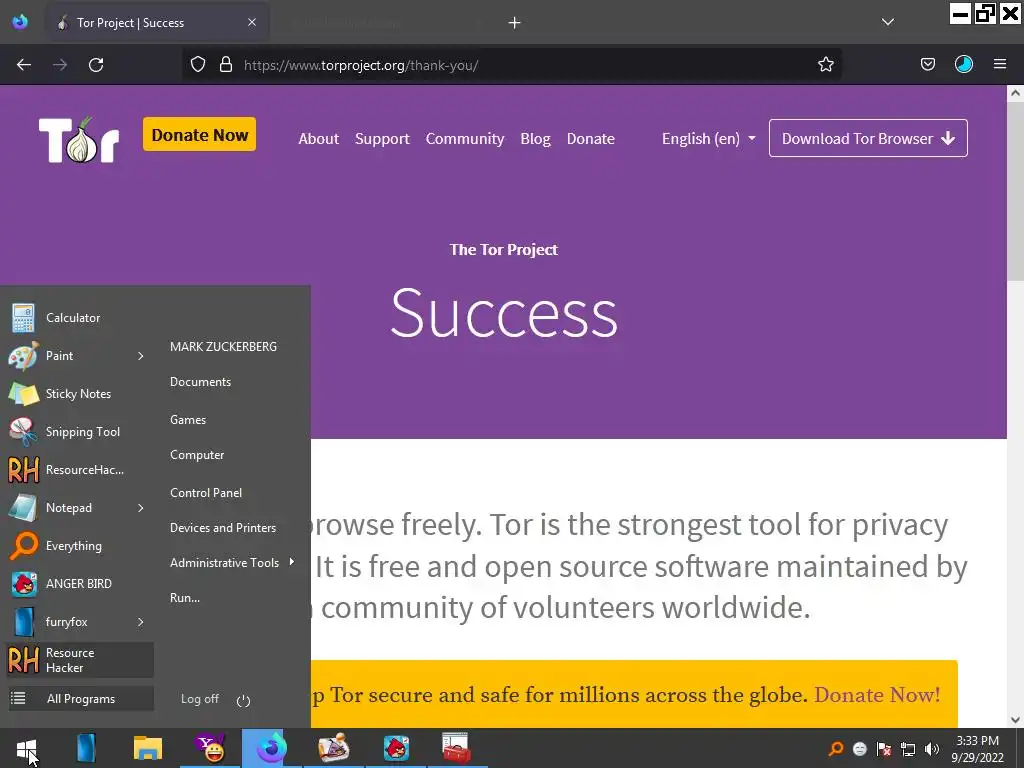
Task: Open the Pocket save icon
Action: [927, 65]
